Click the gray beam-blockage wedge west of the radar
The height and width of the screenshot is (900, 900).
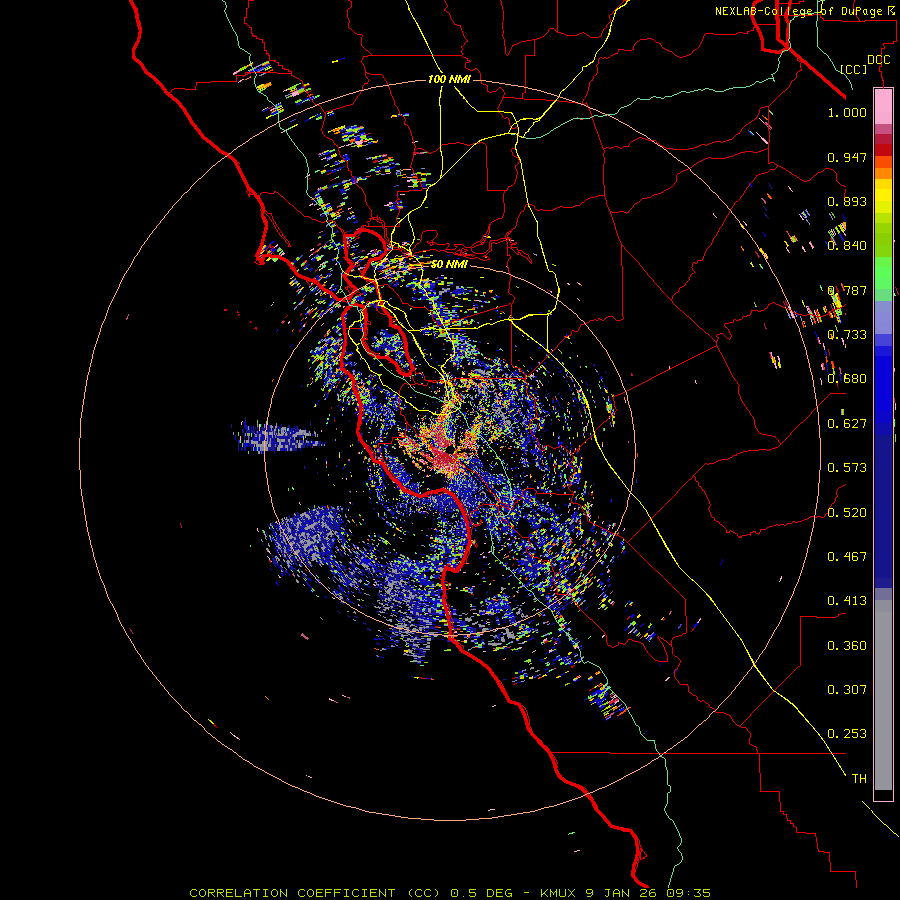(x=276, y=436)
